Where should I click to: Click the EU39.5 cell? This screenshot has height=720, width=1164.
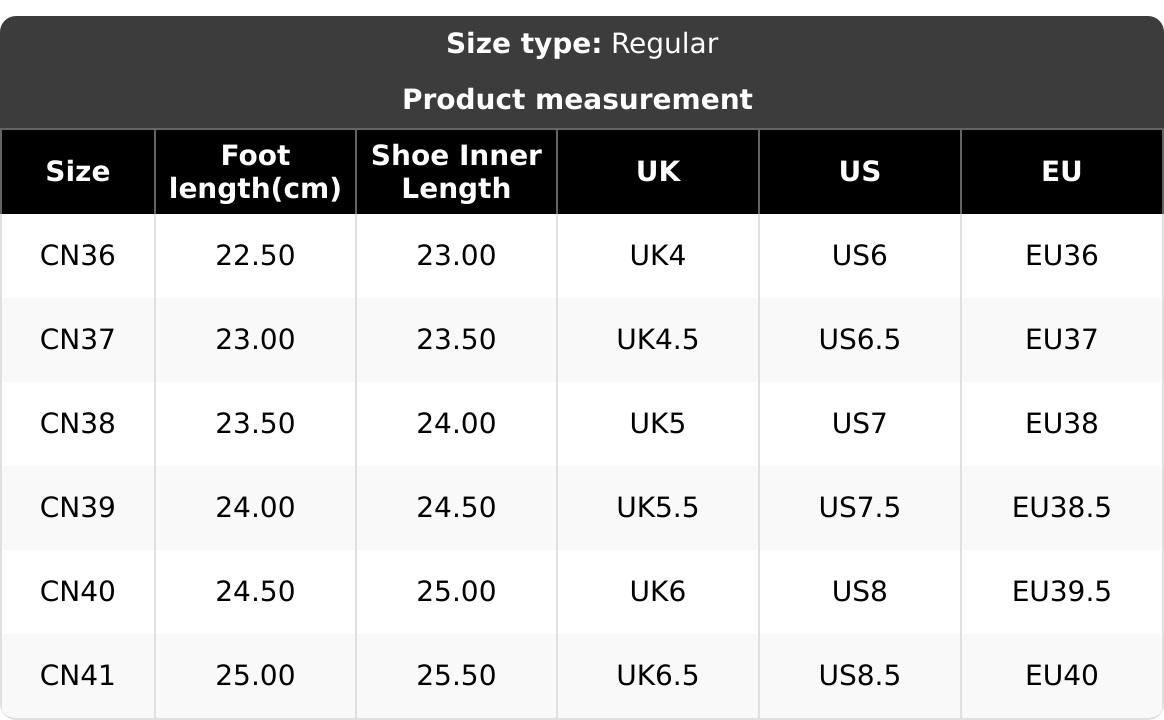(x=1061, y=592)
